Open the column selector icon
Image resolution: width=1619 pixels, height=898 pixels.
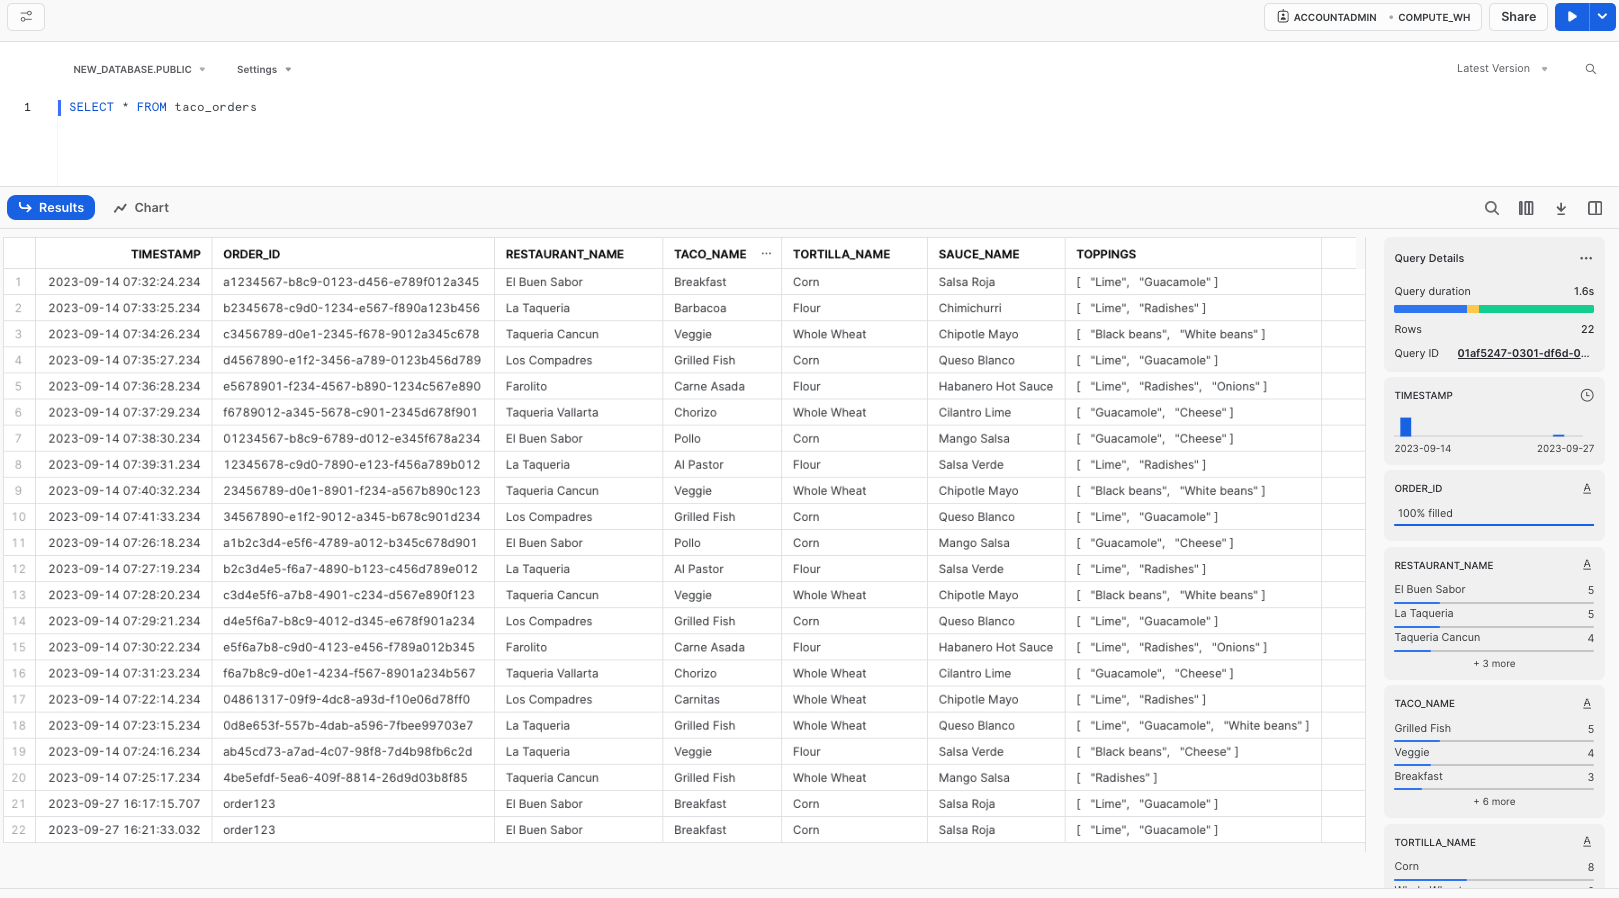(1526, 208)
